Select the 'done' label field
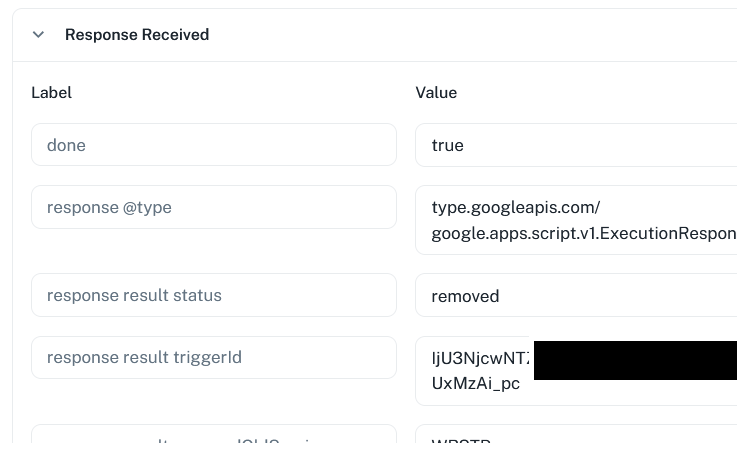Screen dimensions: 737x471 coord(214,145)
